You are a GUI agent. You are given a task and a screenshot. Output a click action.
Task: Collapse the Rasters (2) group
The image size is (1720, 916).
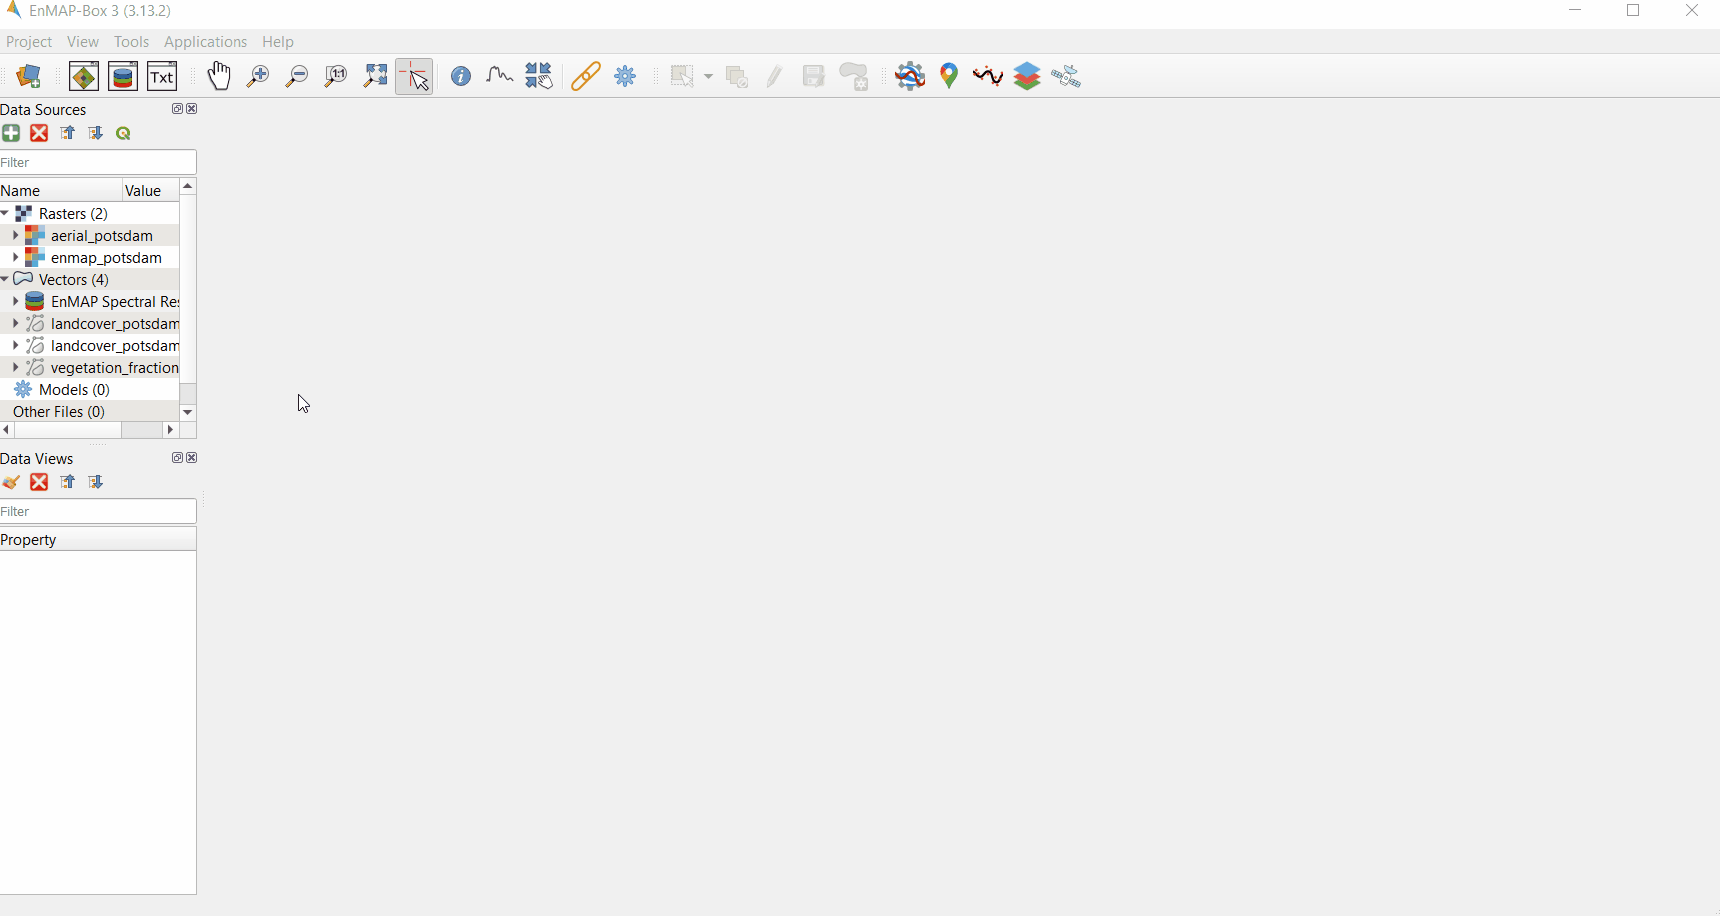coord(5,213)
